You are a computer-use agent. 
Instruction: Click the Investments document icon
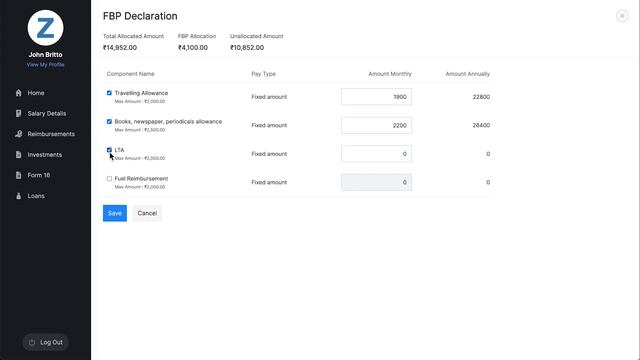coord(18,155)
